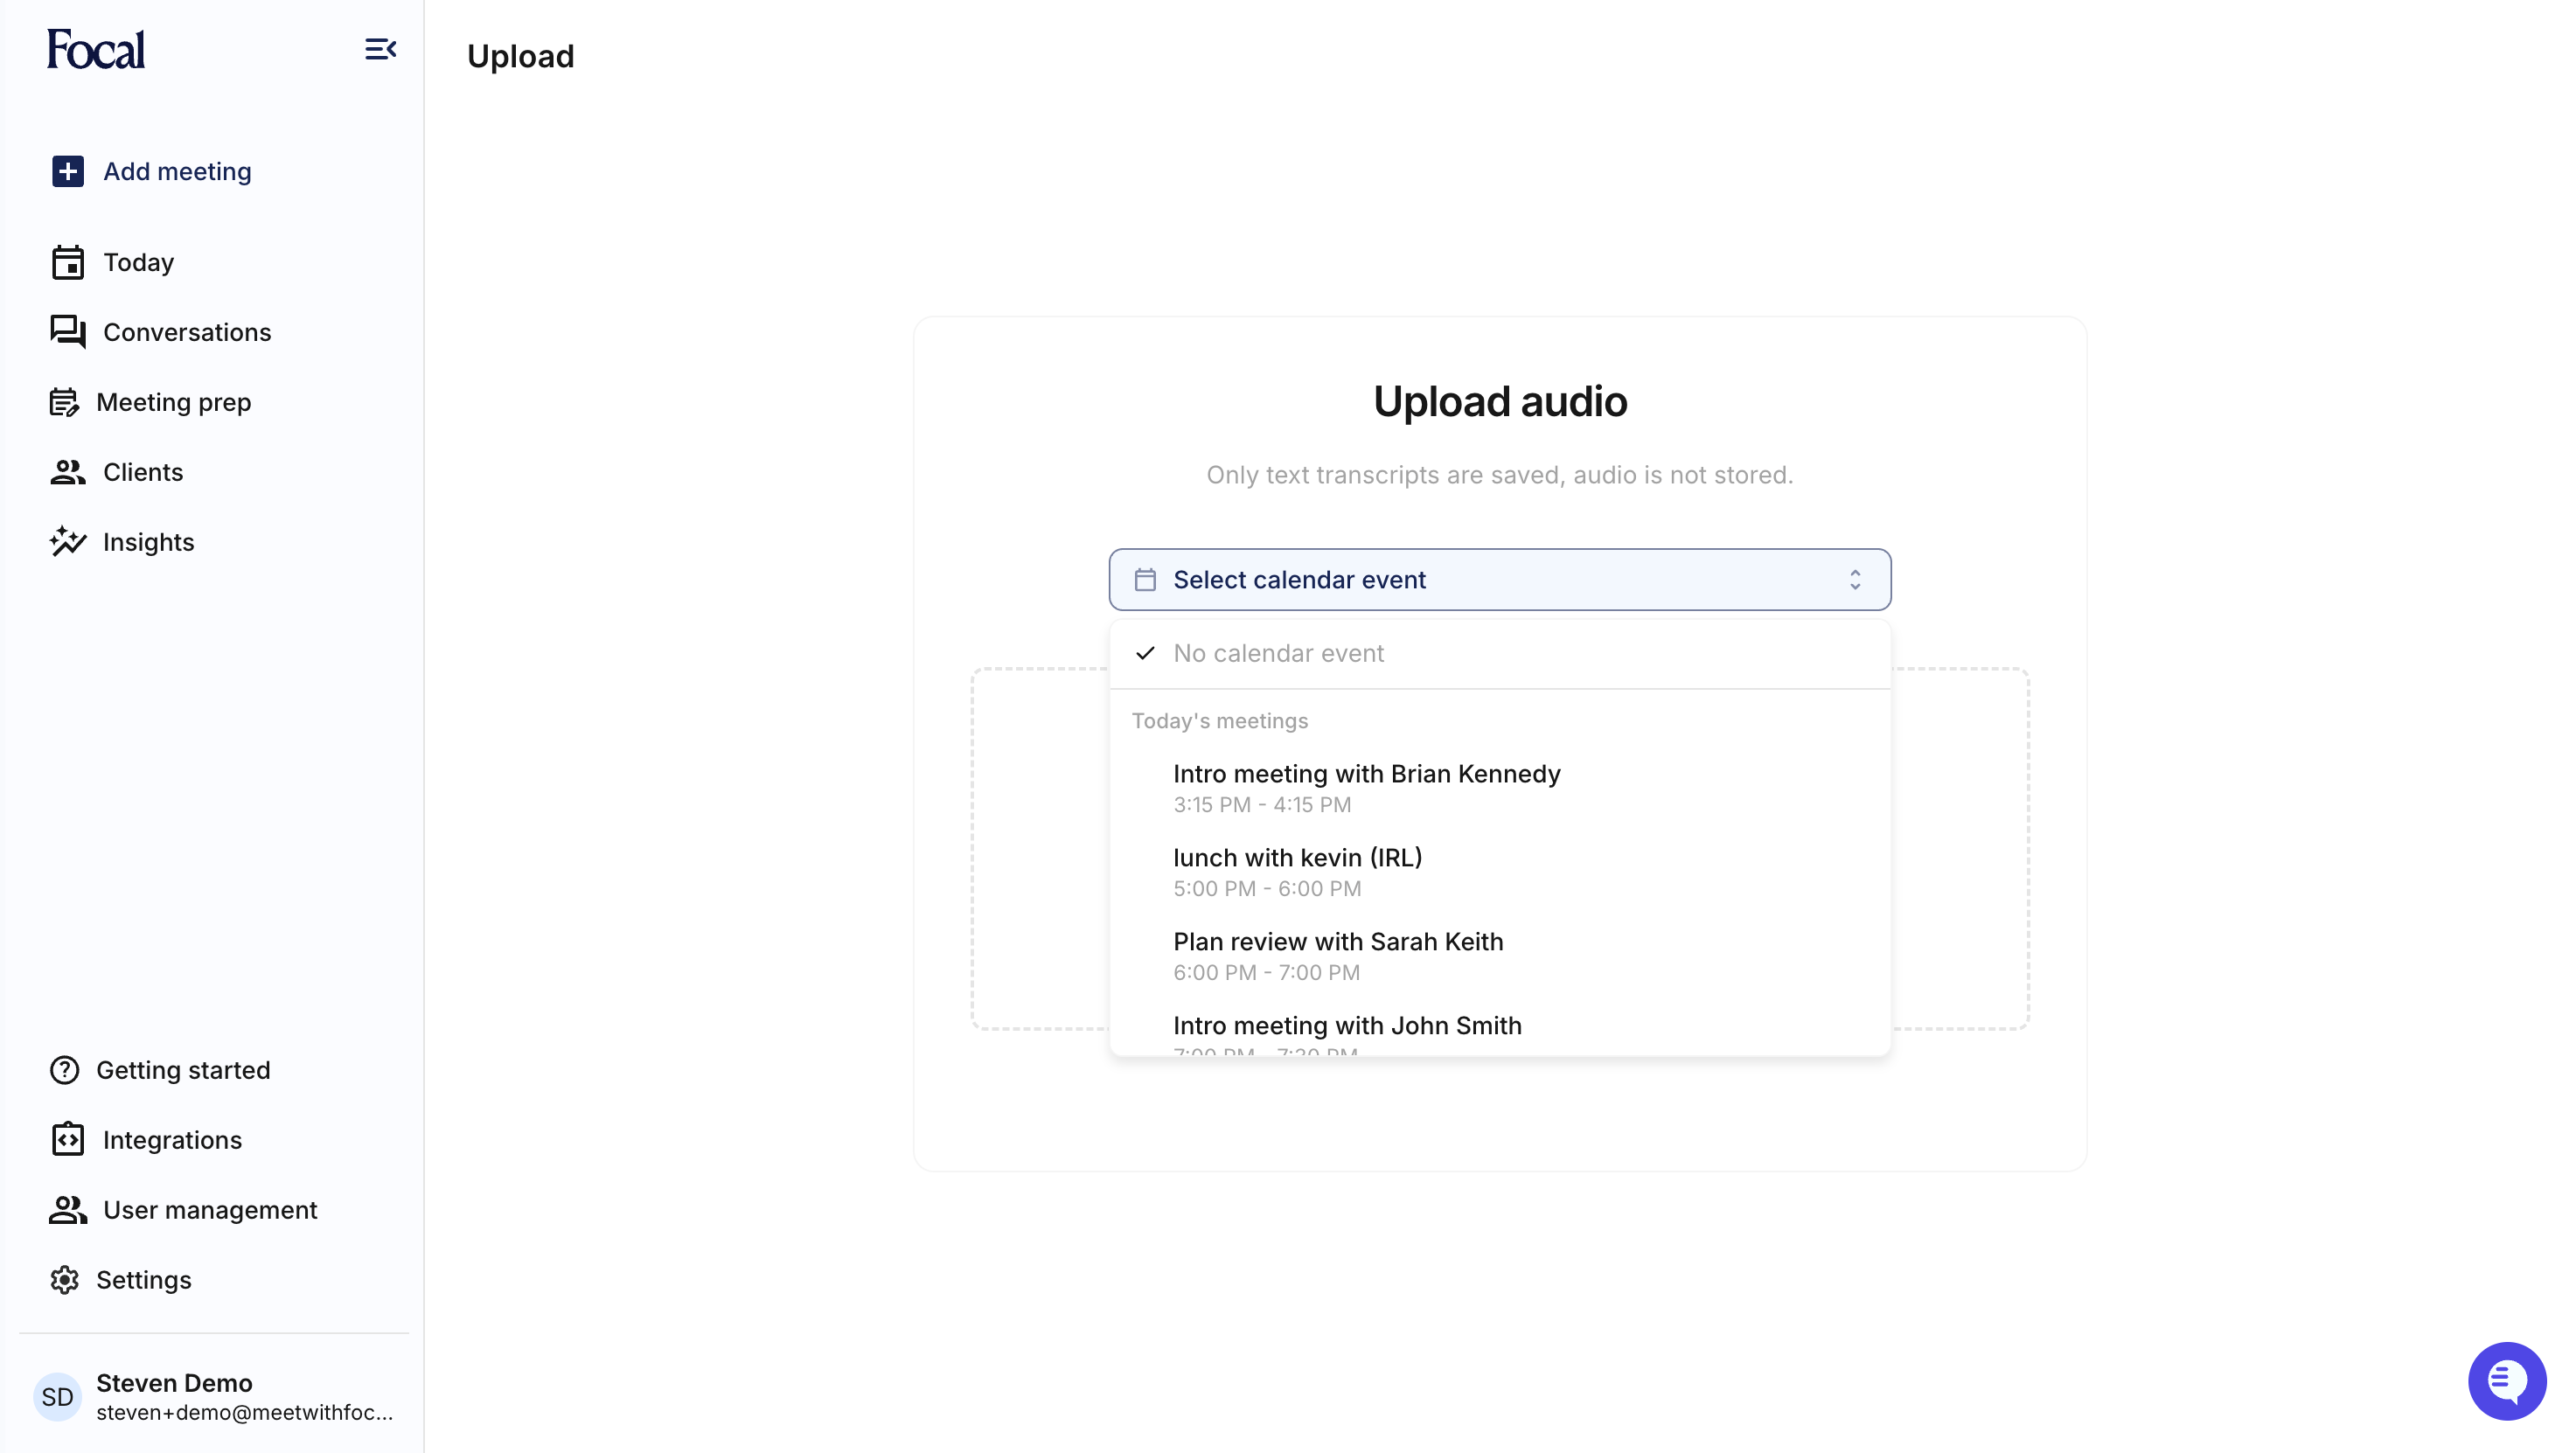Check Intro meeting with John Smith
Screen dimensions: 2576x1453
(x=1347, y=1025)
